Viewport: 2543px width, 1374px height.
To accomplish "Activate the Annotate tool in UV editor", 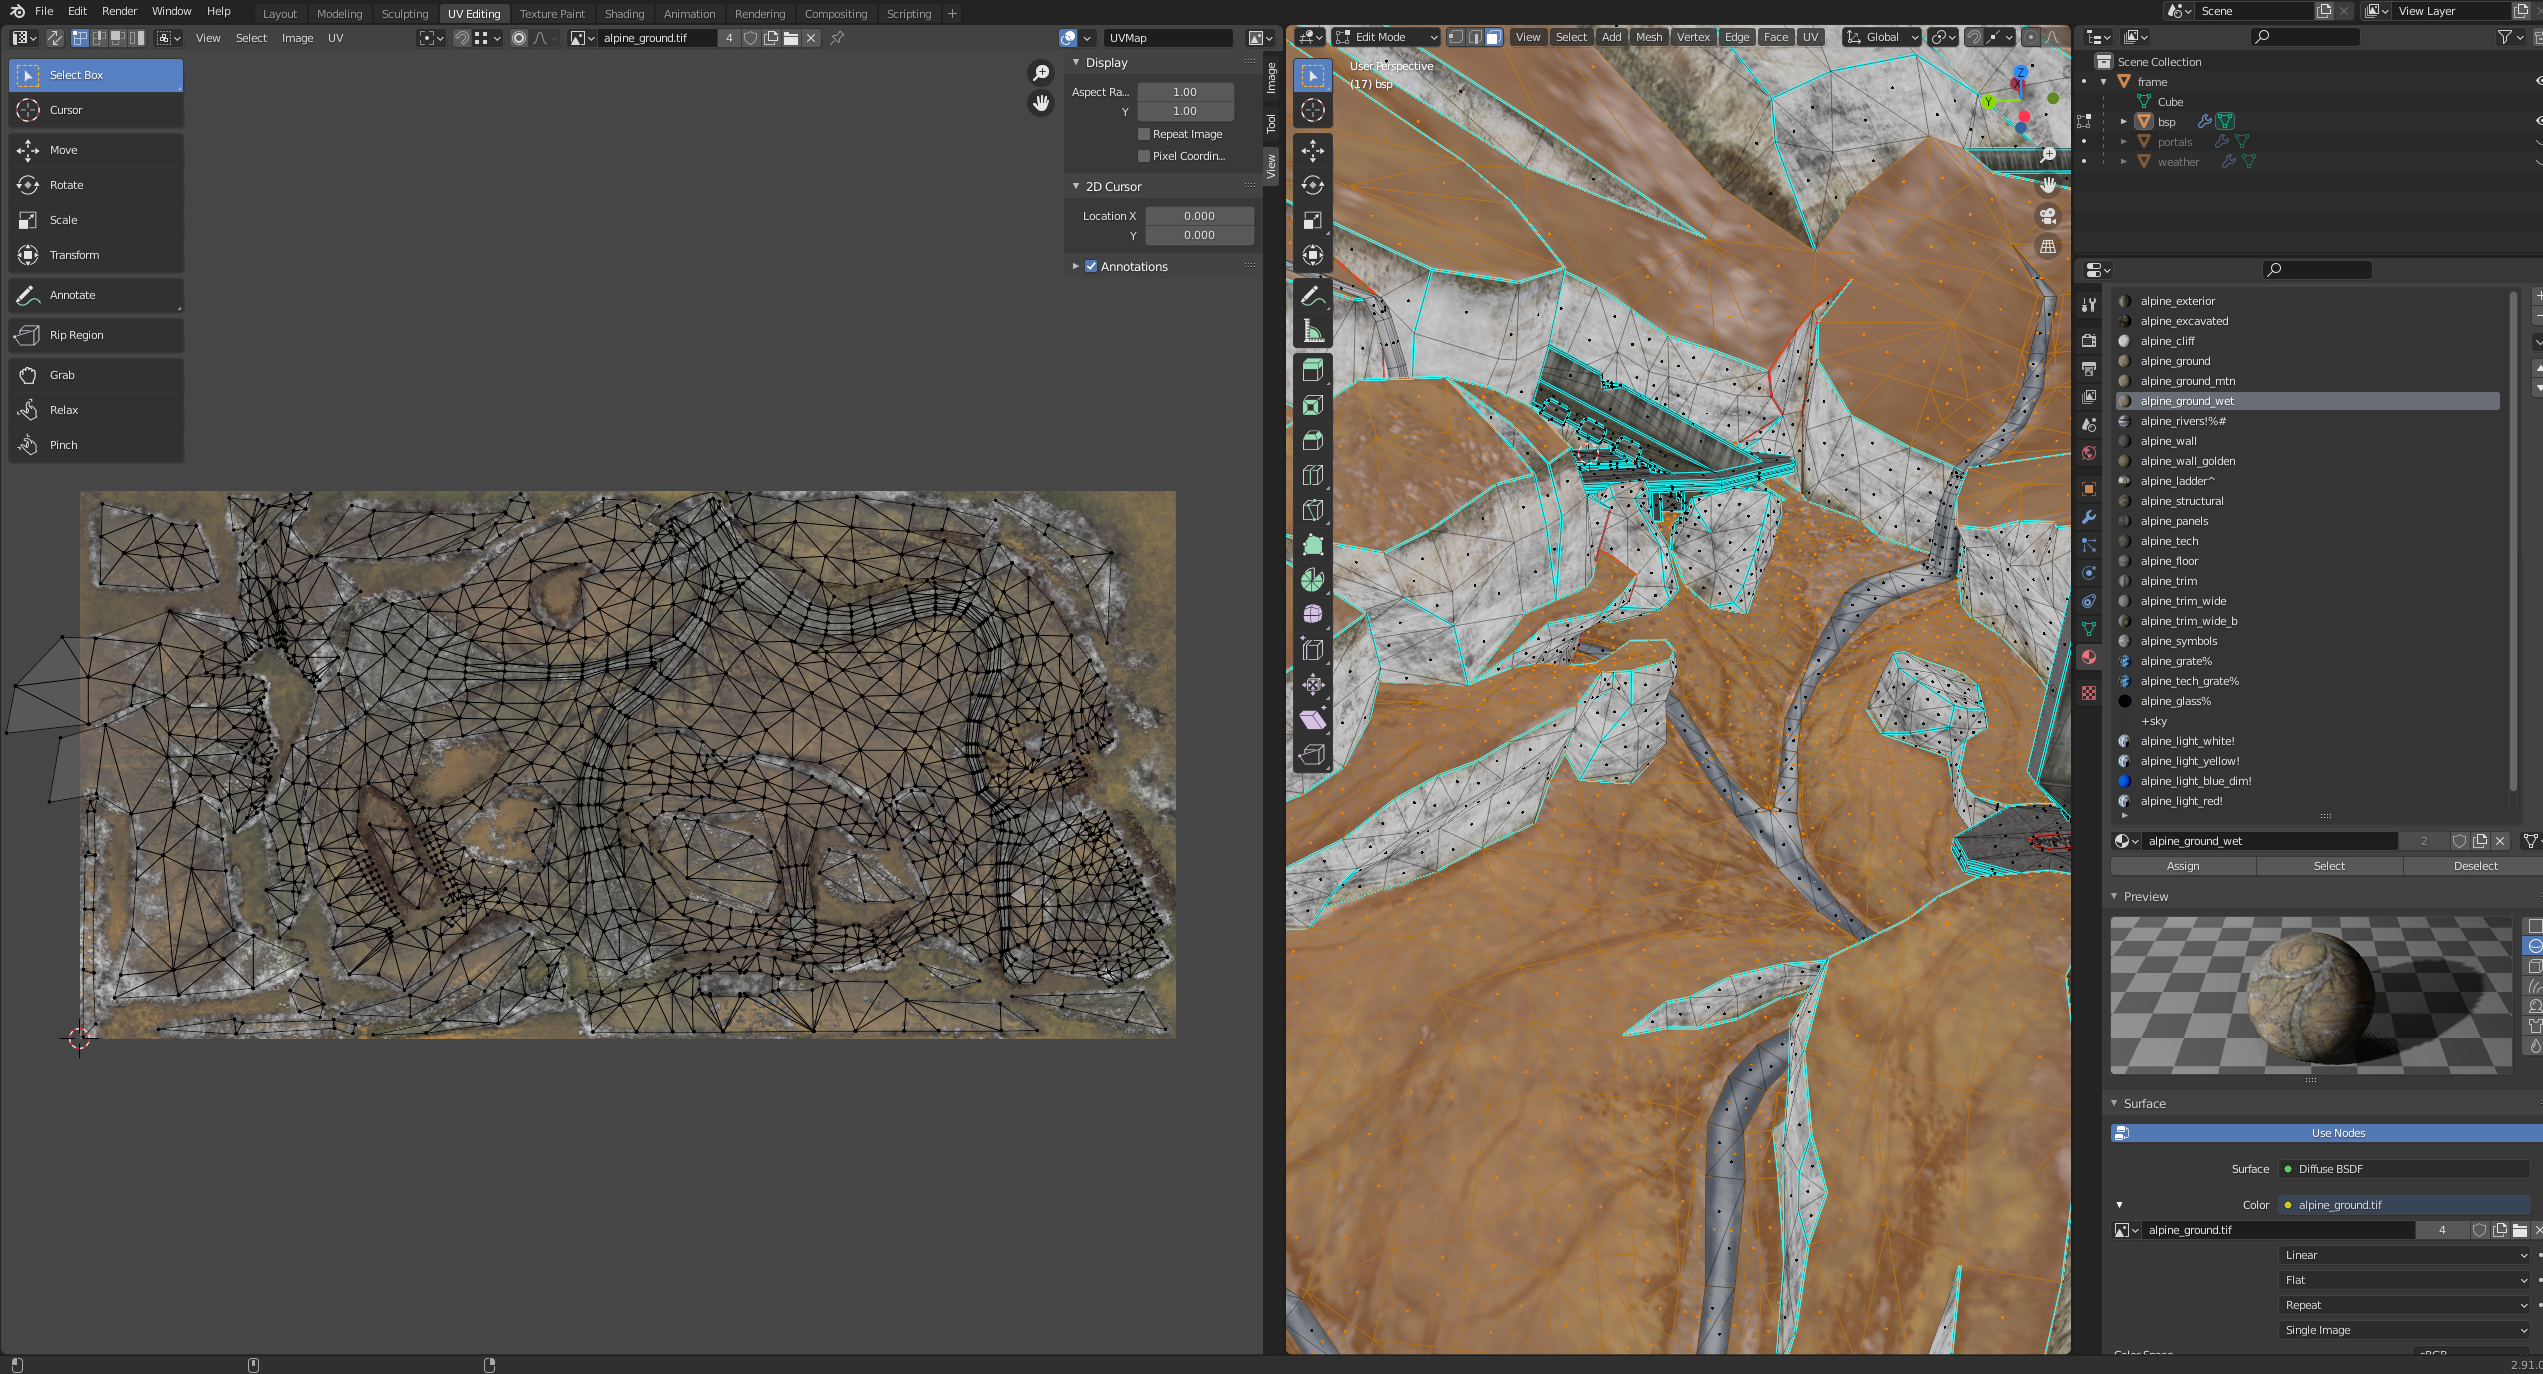I will click(72, 295).
